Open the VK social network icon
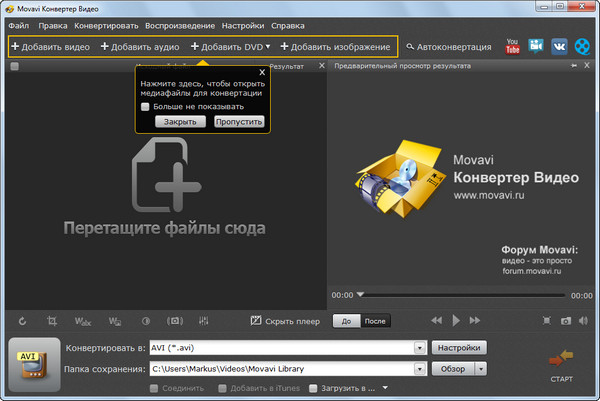 [x=558, y=46]
